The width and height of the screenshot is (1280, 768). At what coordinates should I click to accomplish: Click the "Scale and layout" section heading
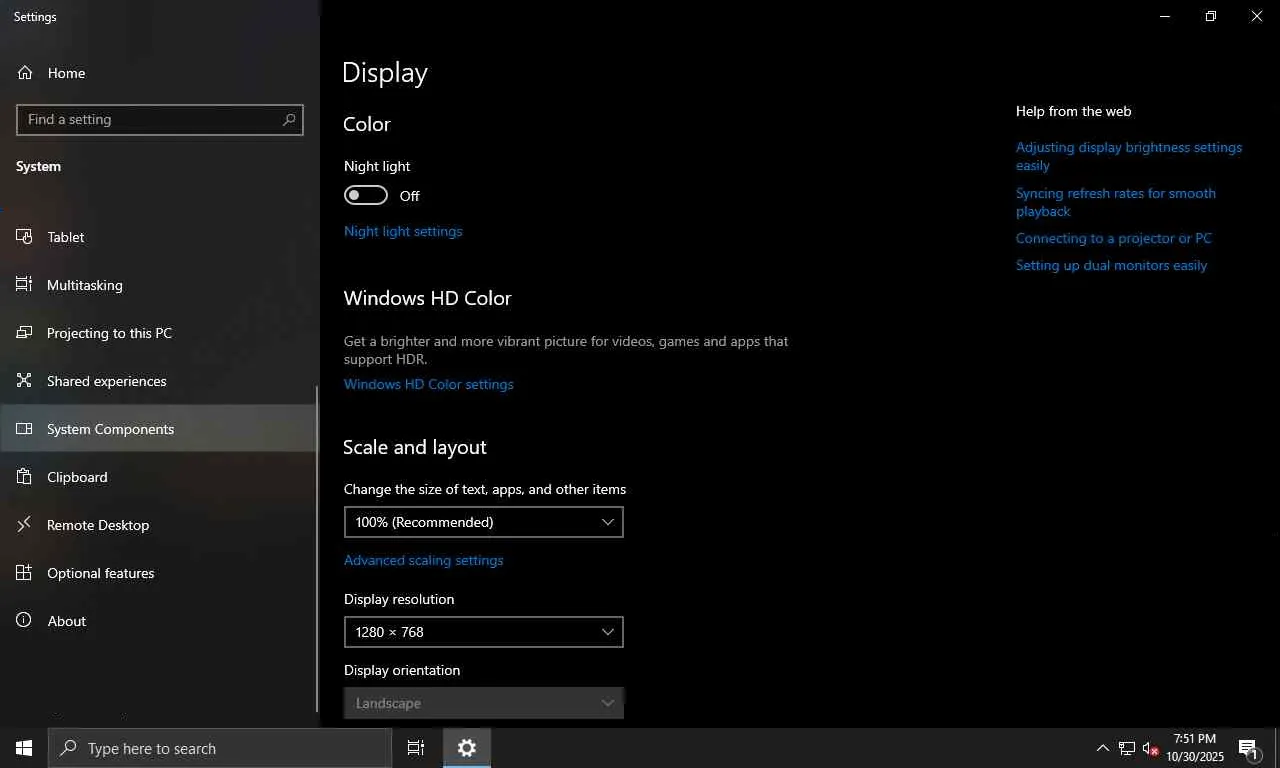click(x=415, y=447)
